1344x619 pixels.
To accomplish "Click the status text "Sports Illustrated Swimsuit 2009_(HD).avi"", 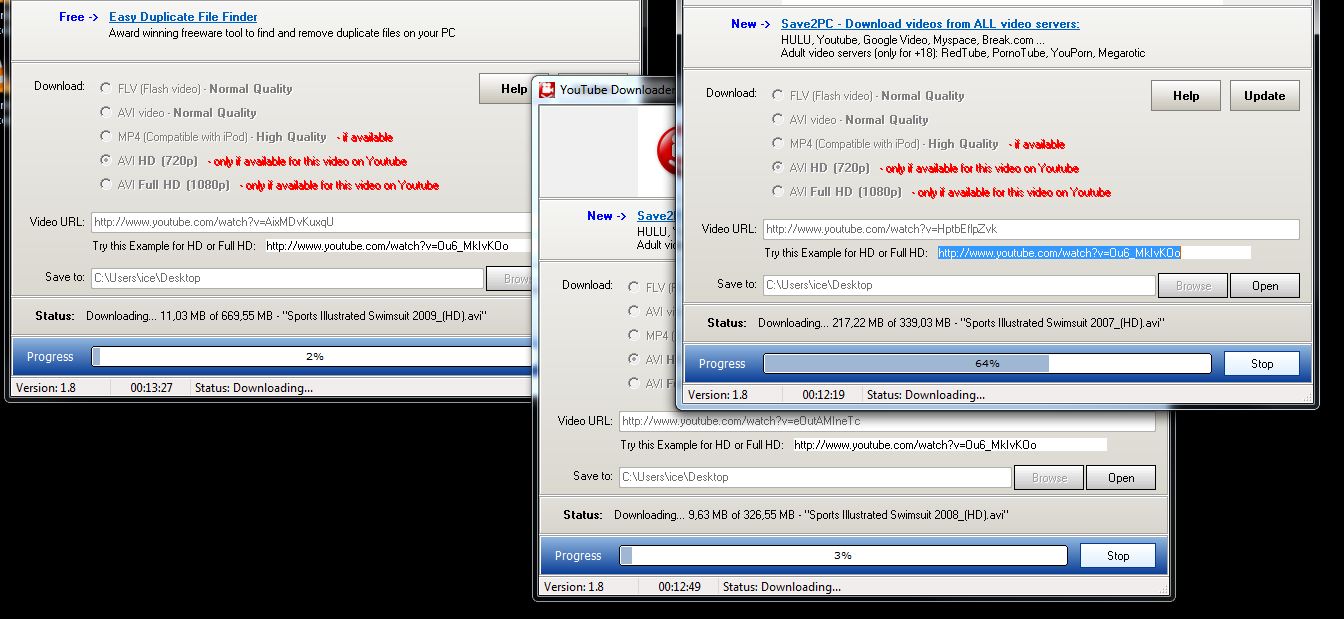I will pyautogui.click(x=385, y=316).
